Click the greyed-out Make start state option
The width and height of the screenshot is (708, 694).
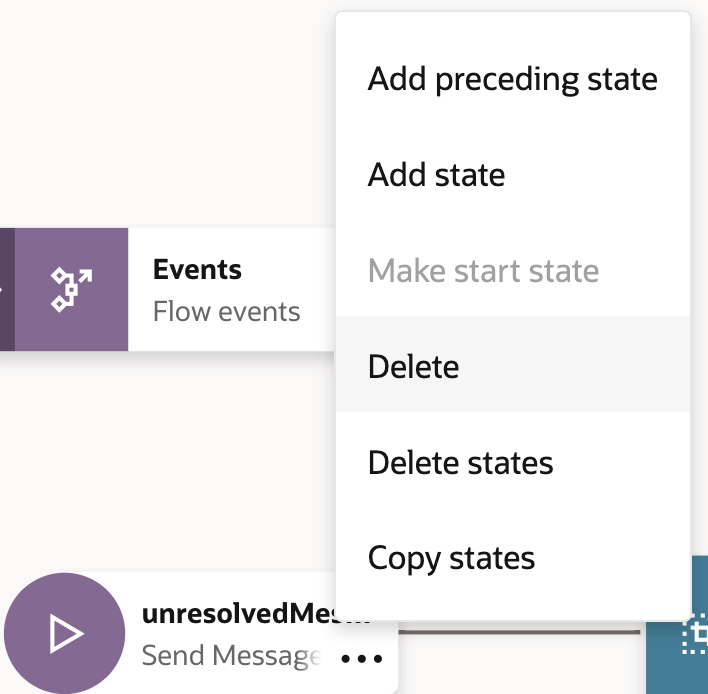(x=483, y=271)
